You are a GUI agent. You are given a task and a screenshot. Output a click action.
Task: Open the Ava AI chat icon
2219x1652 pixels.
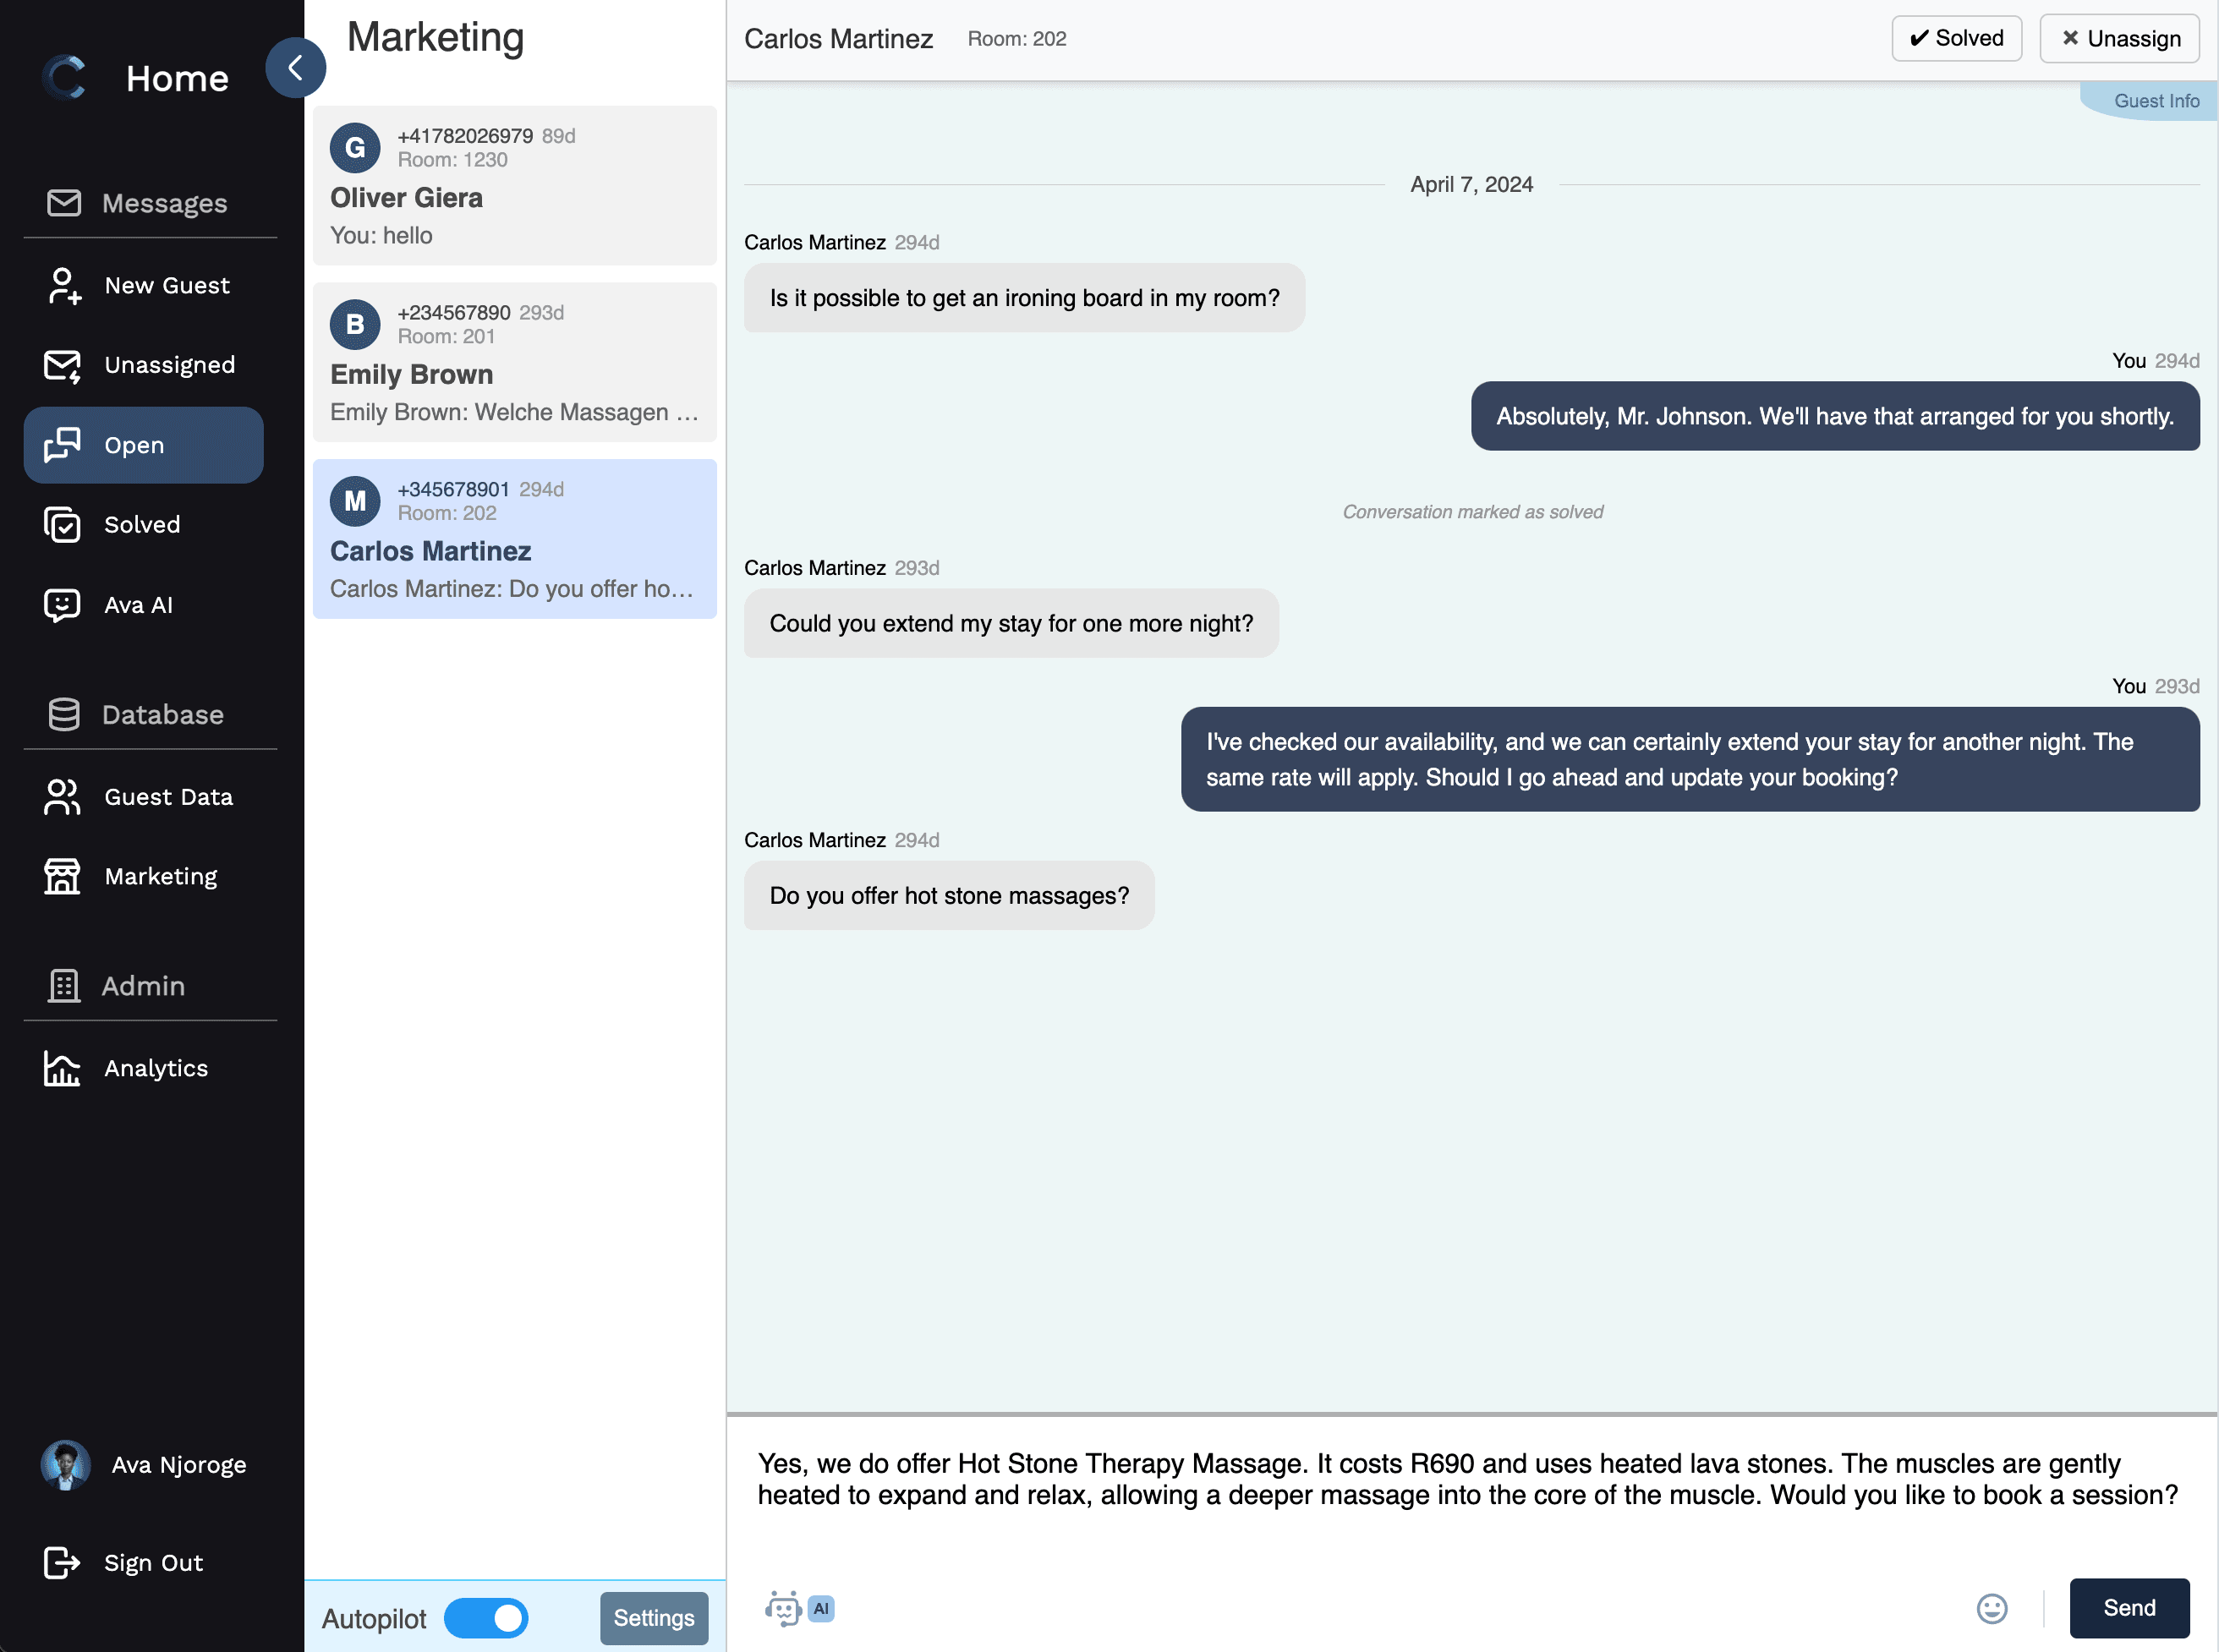[63, 605]
